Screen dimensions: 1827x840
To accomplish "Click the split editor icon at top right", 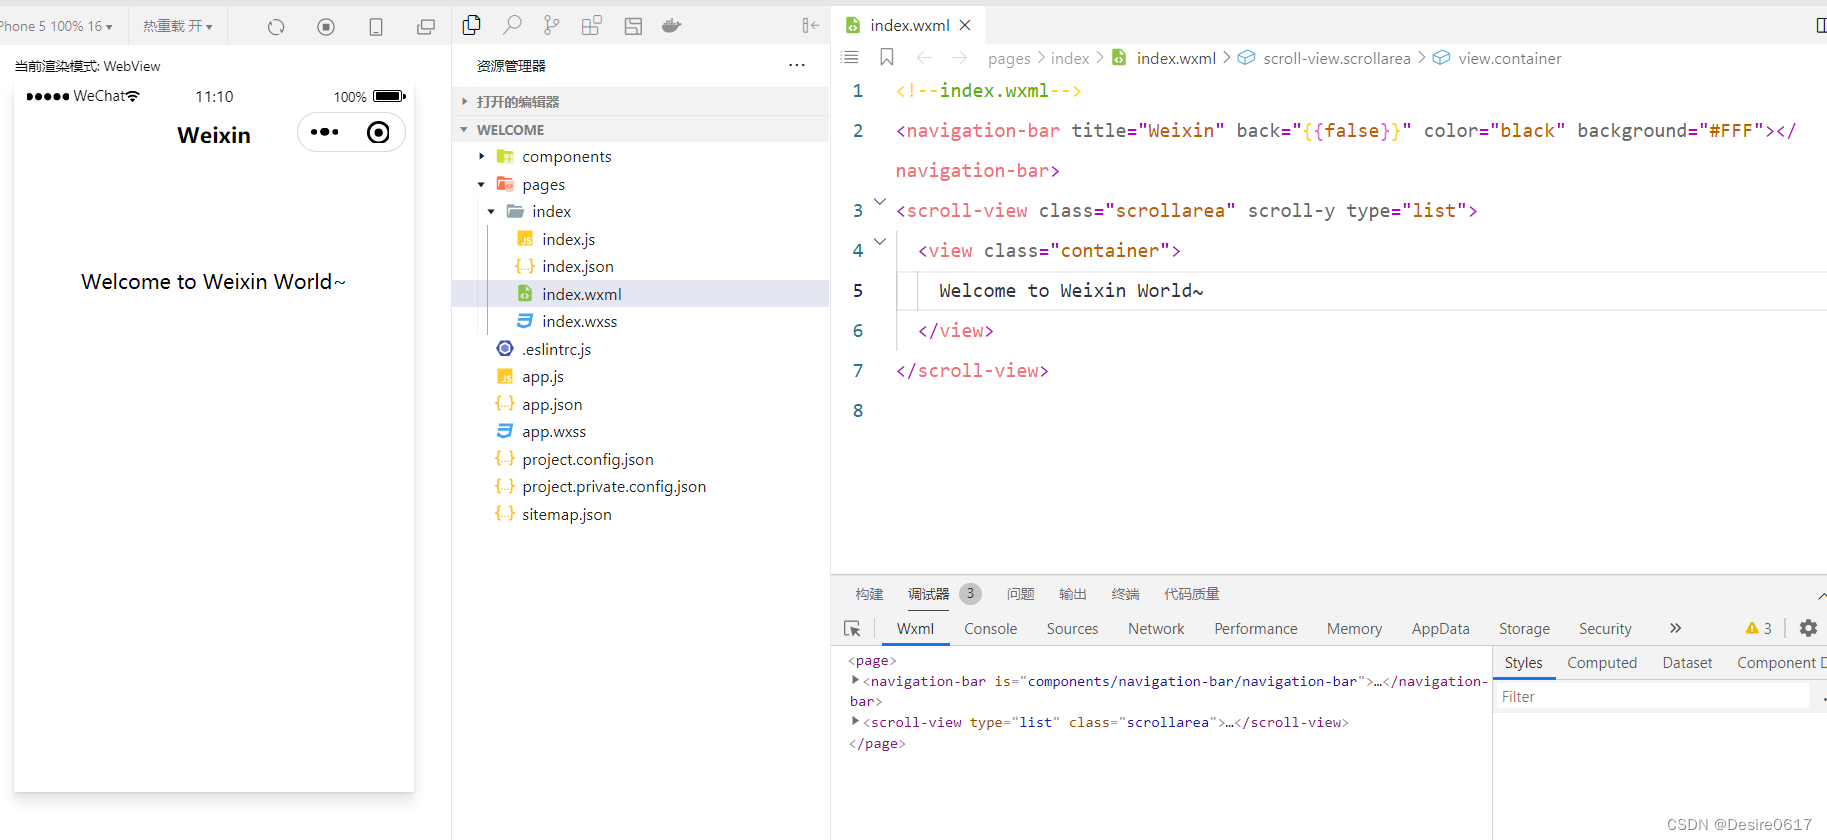I will click(1821, 25).
